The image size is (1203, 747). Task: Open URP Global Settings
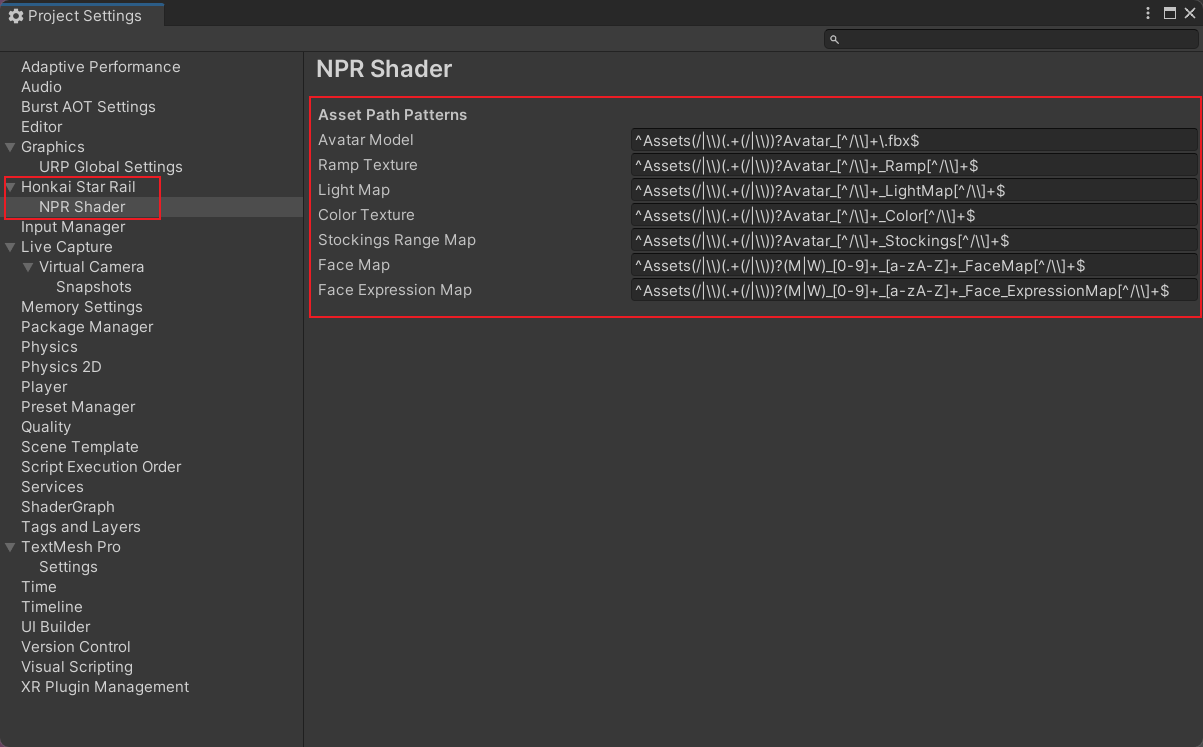111,167
